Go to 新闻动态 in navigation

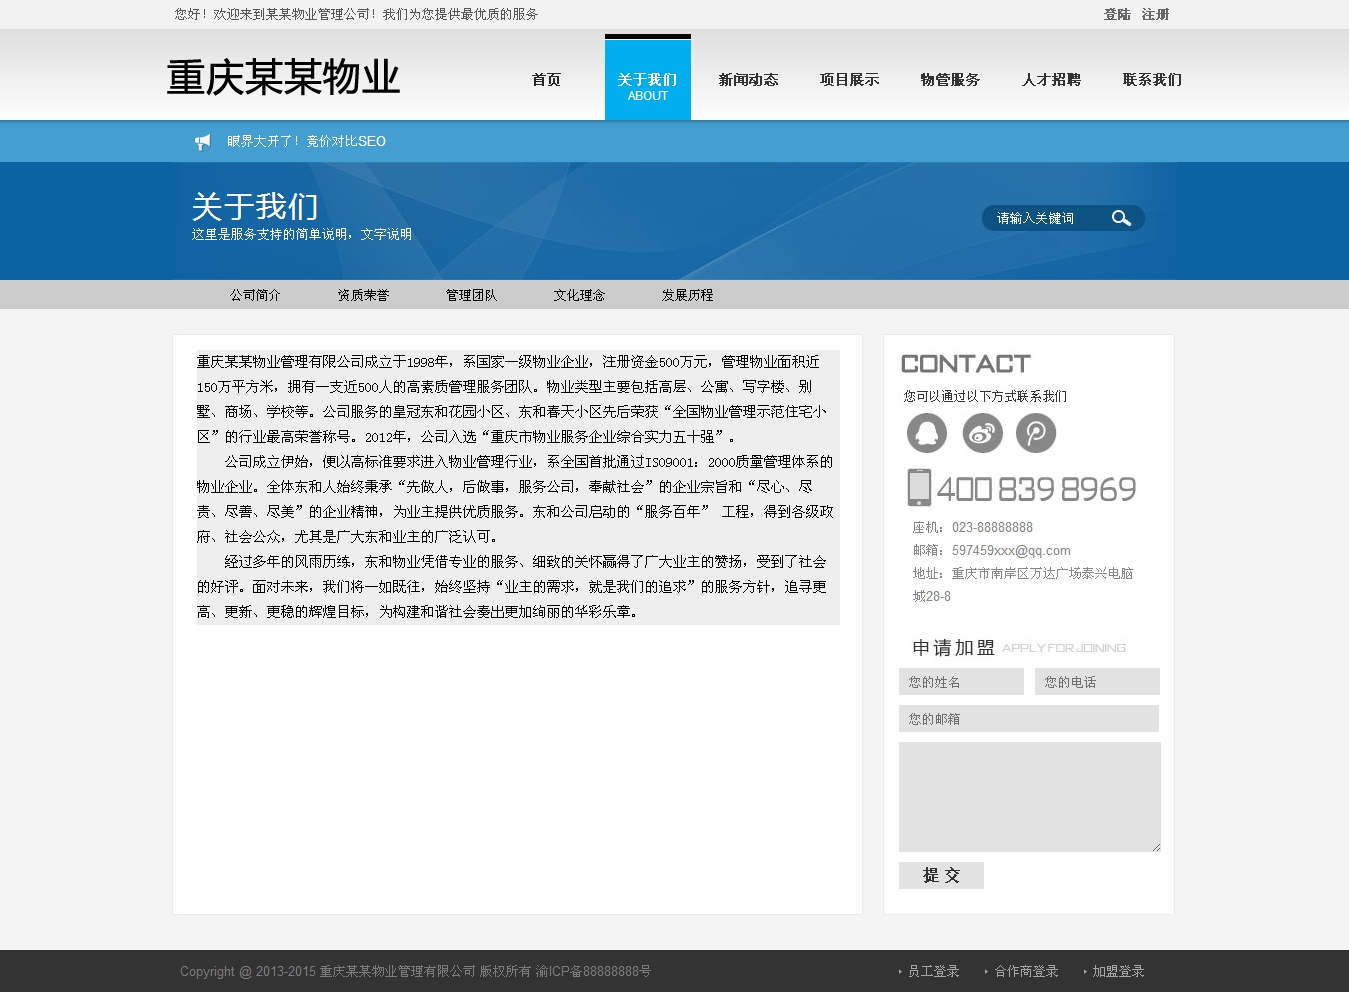748,80
